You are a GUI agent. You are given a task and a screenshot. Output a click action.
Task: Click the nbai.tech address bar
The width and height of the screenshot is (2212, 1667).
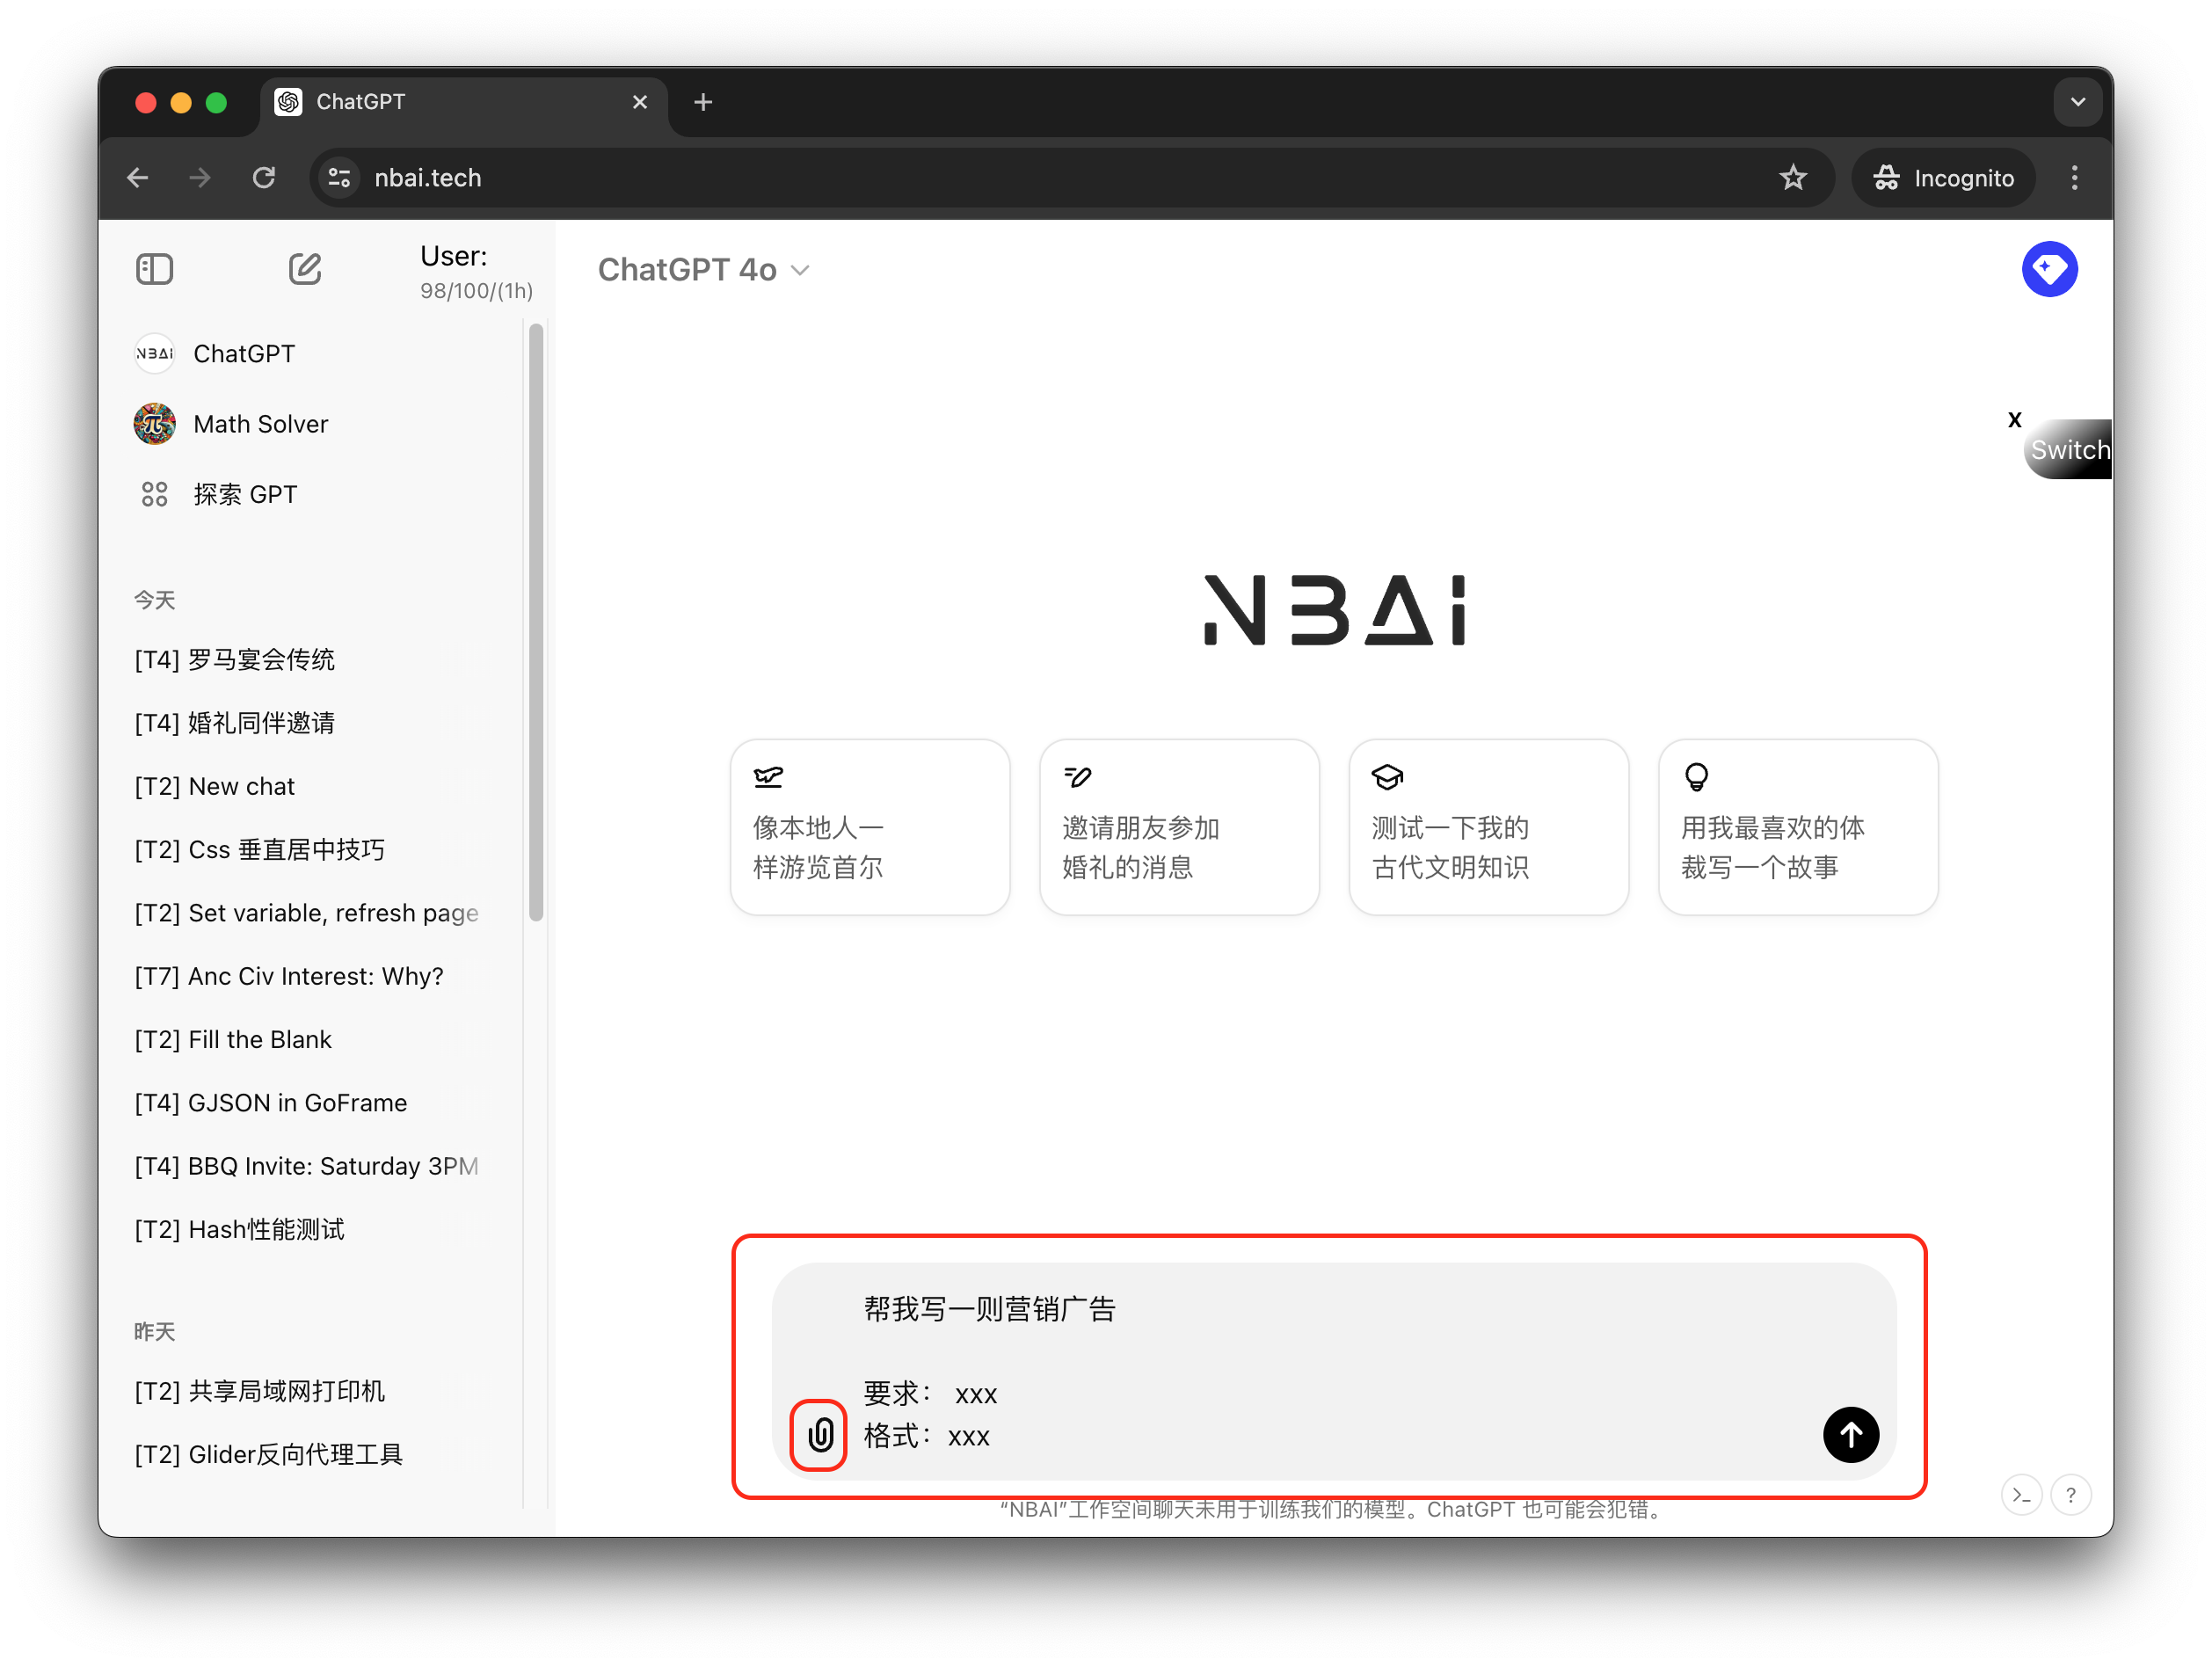tap(1071, 178)
